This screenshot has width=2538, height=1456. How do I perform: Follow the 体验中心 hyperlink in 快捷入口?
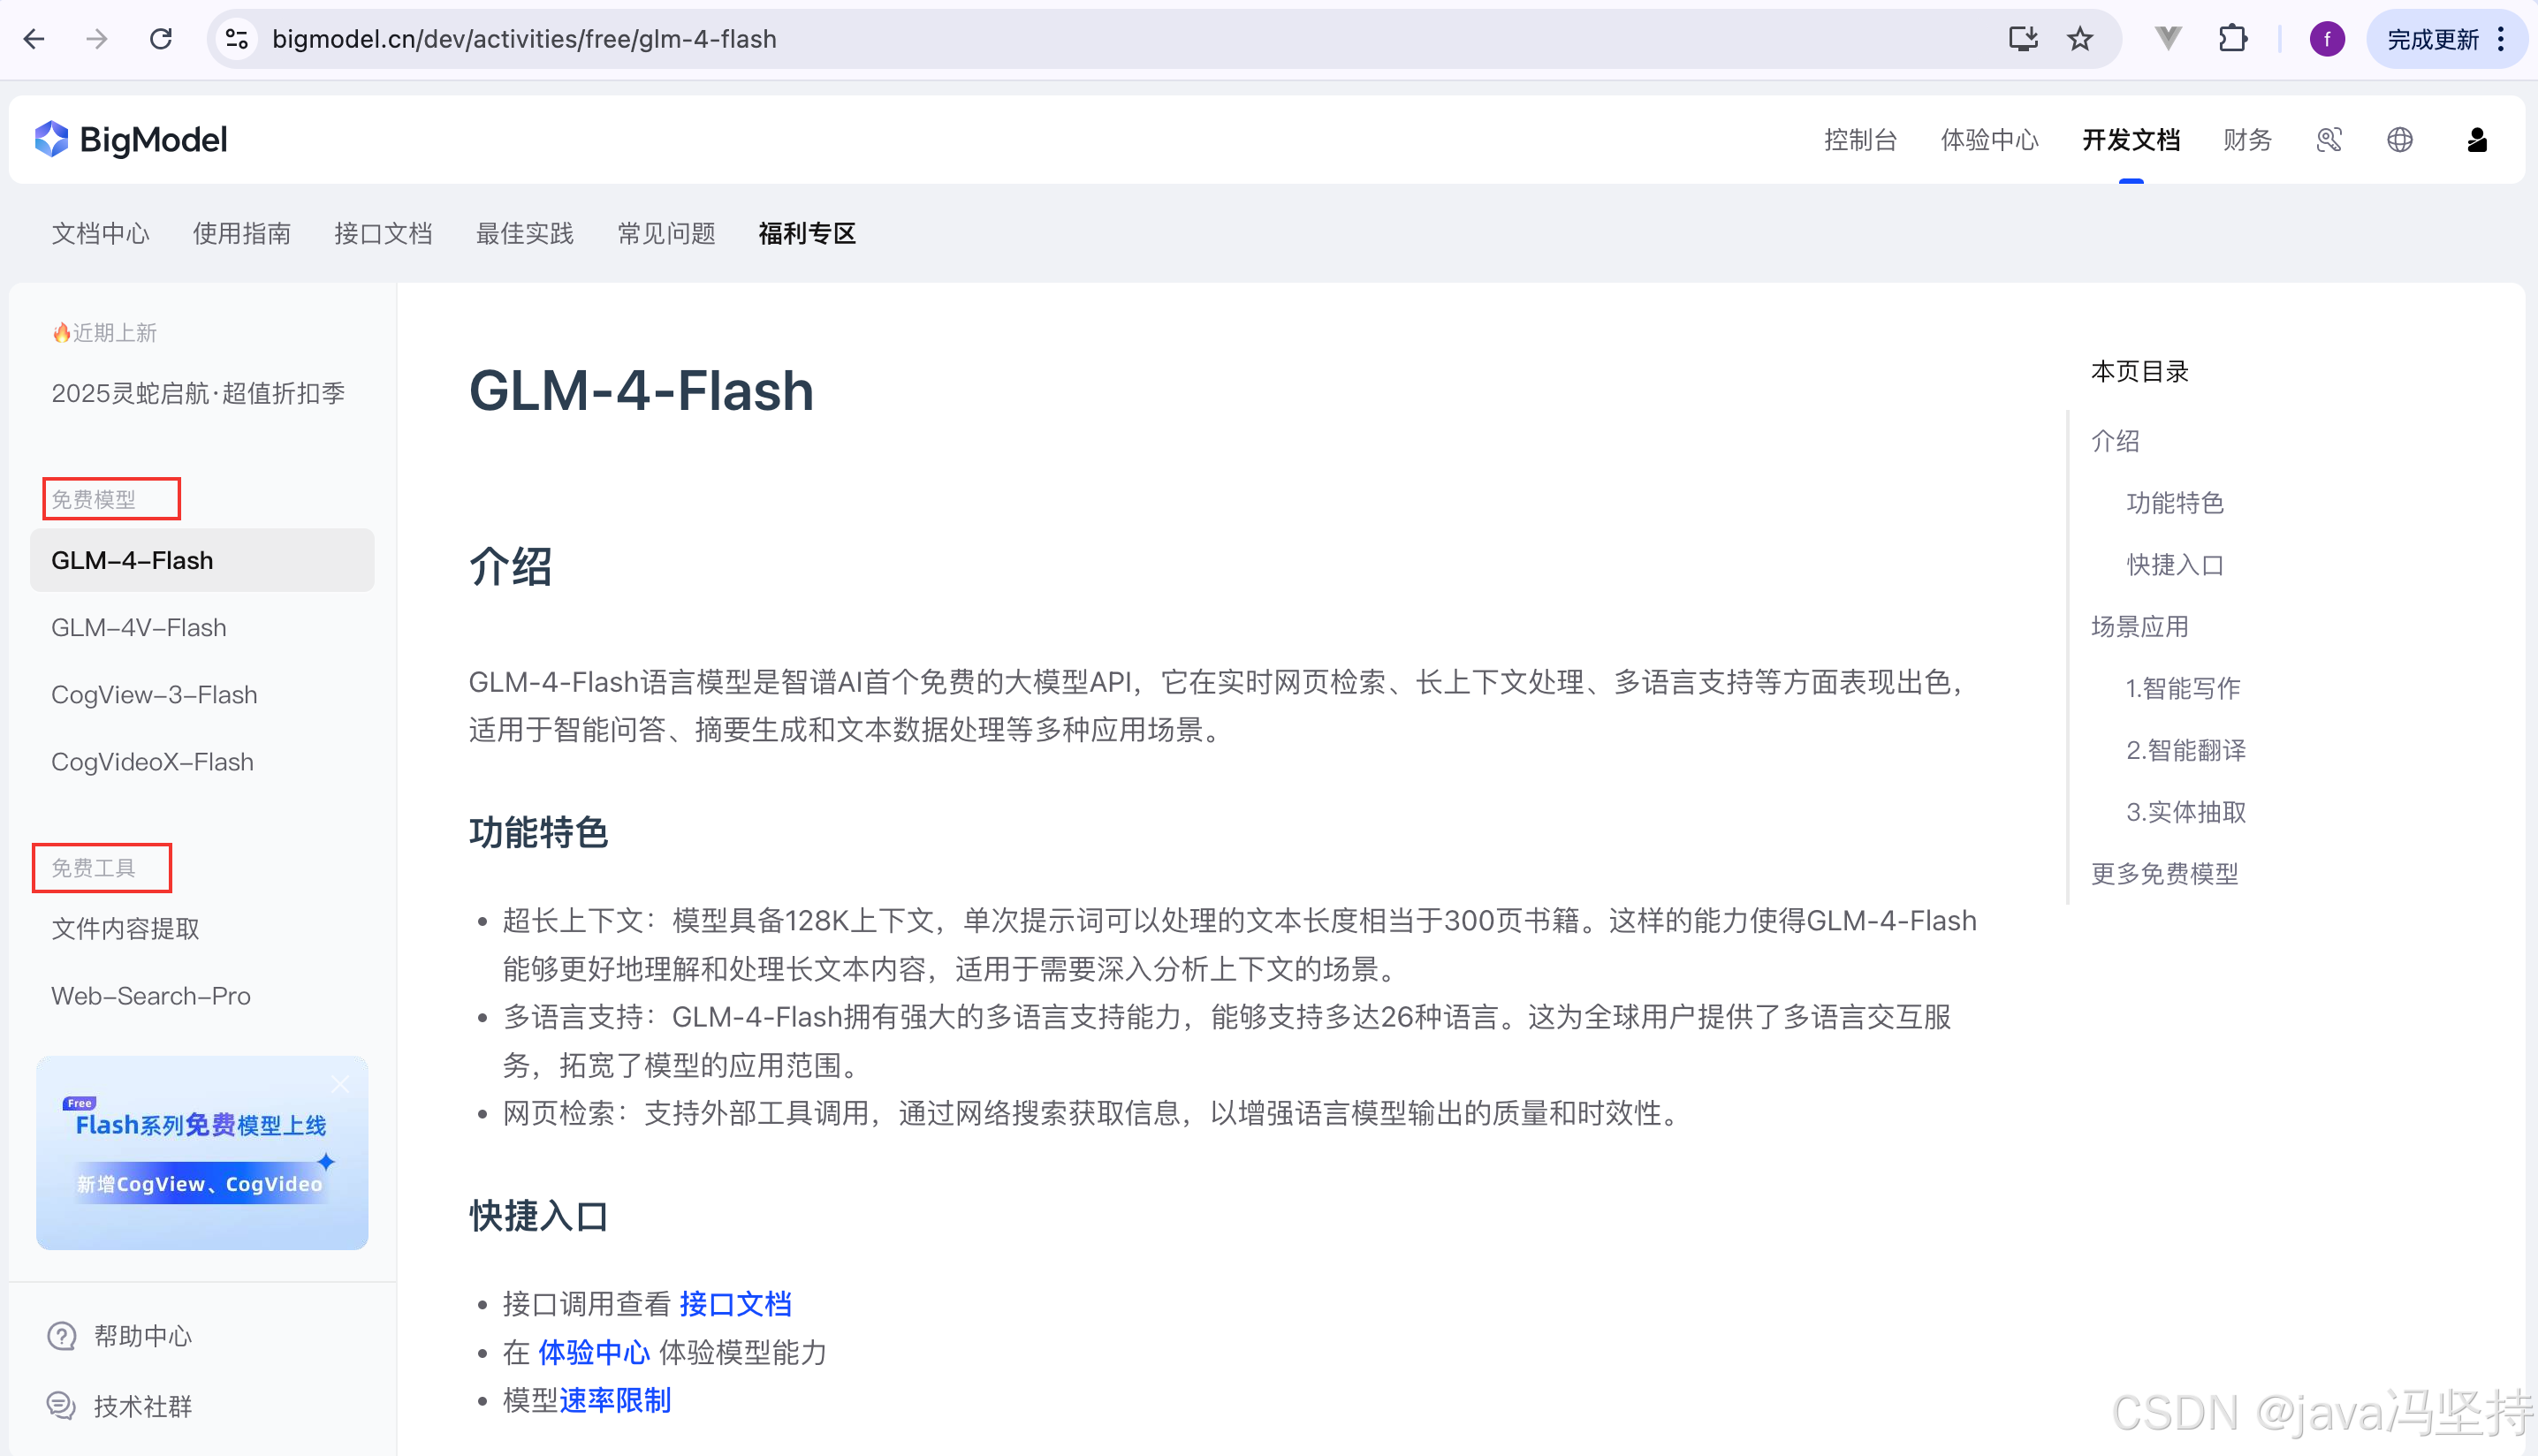click(x=594, y=1352)
